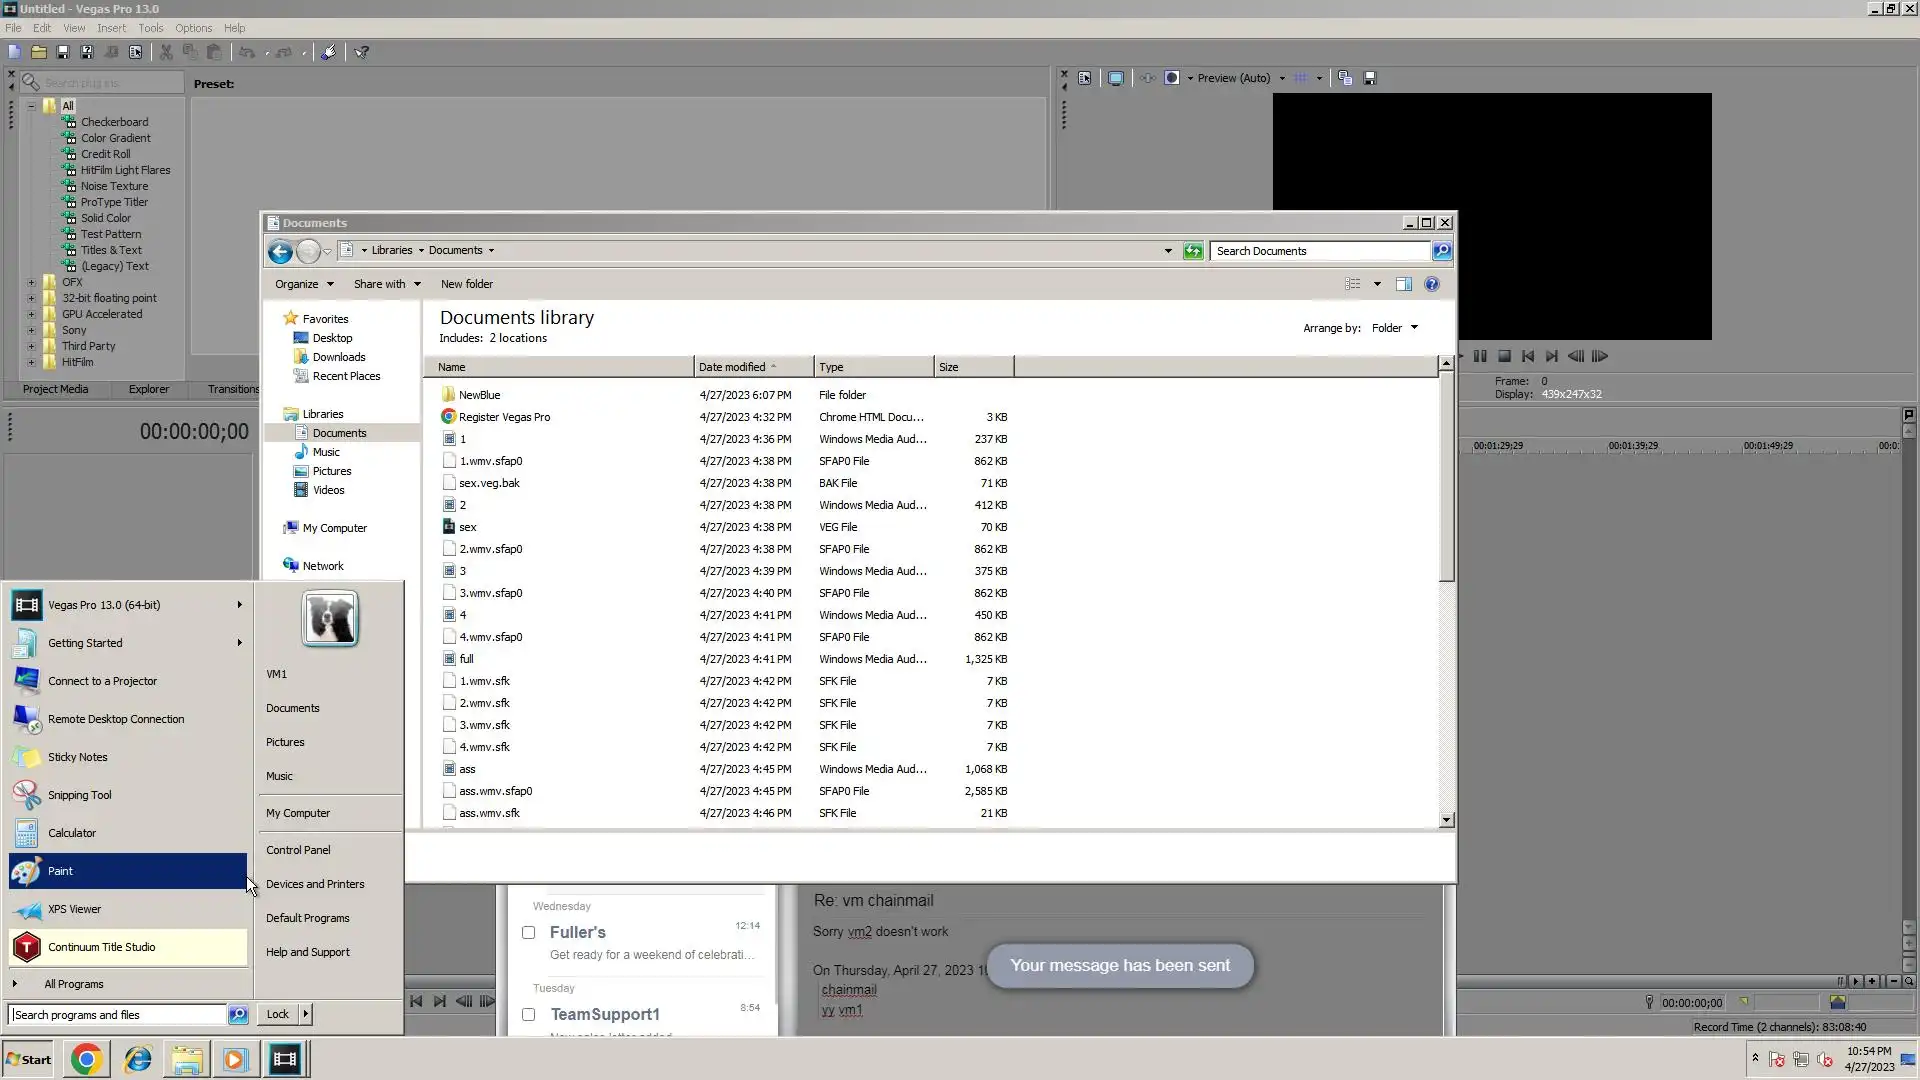Open Google Chrome from the taskbar

tap(86, 1059)
